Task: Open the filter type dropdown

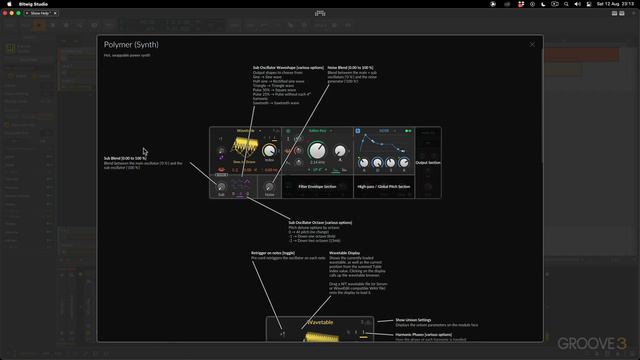Action: click(320, 131)
